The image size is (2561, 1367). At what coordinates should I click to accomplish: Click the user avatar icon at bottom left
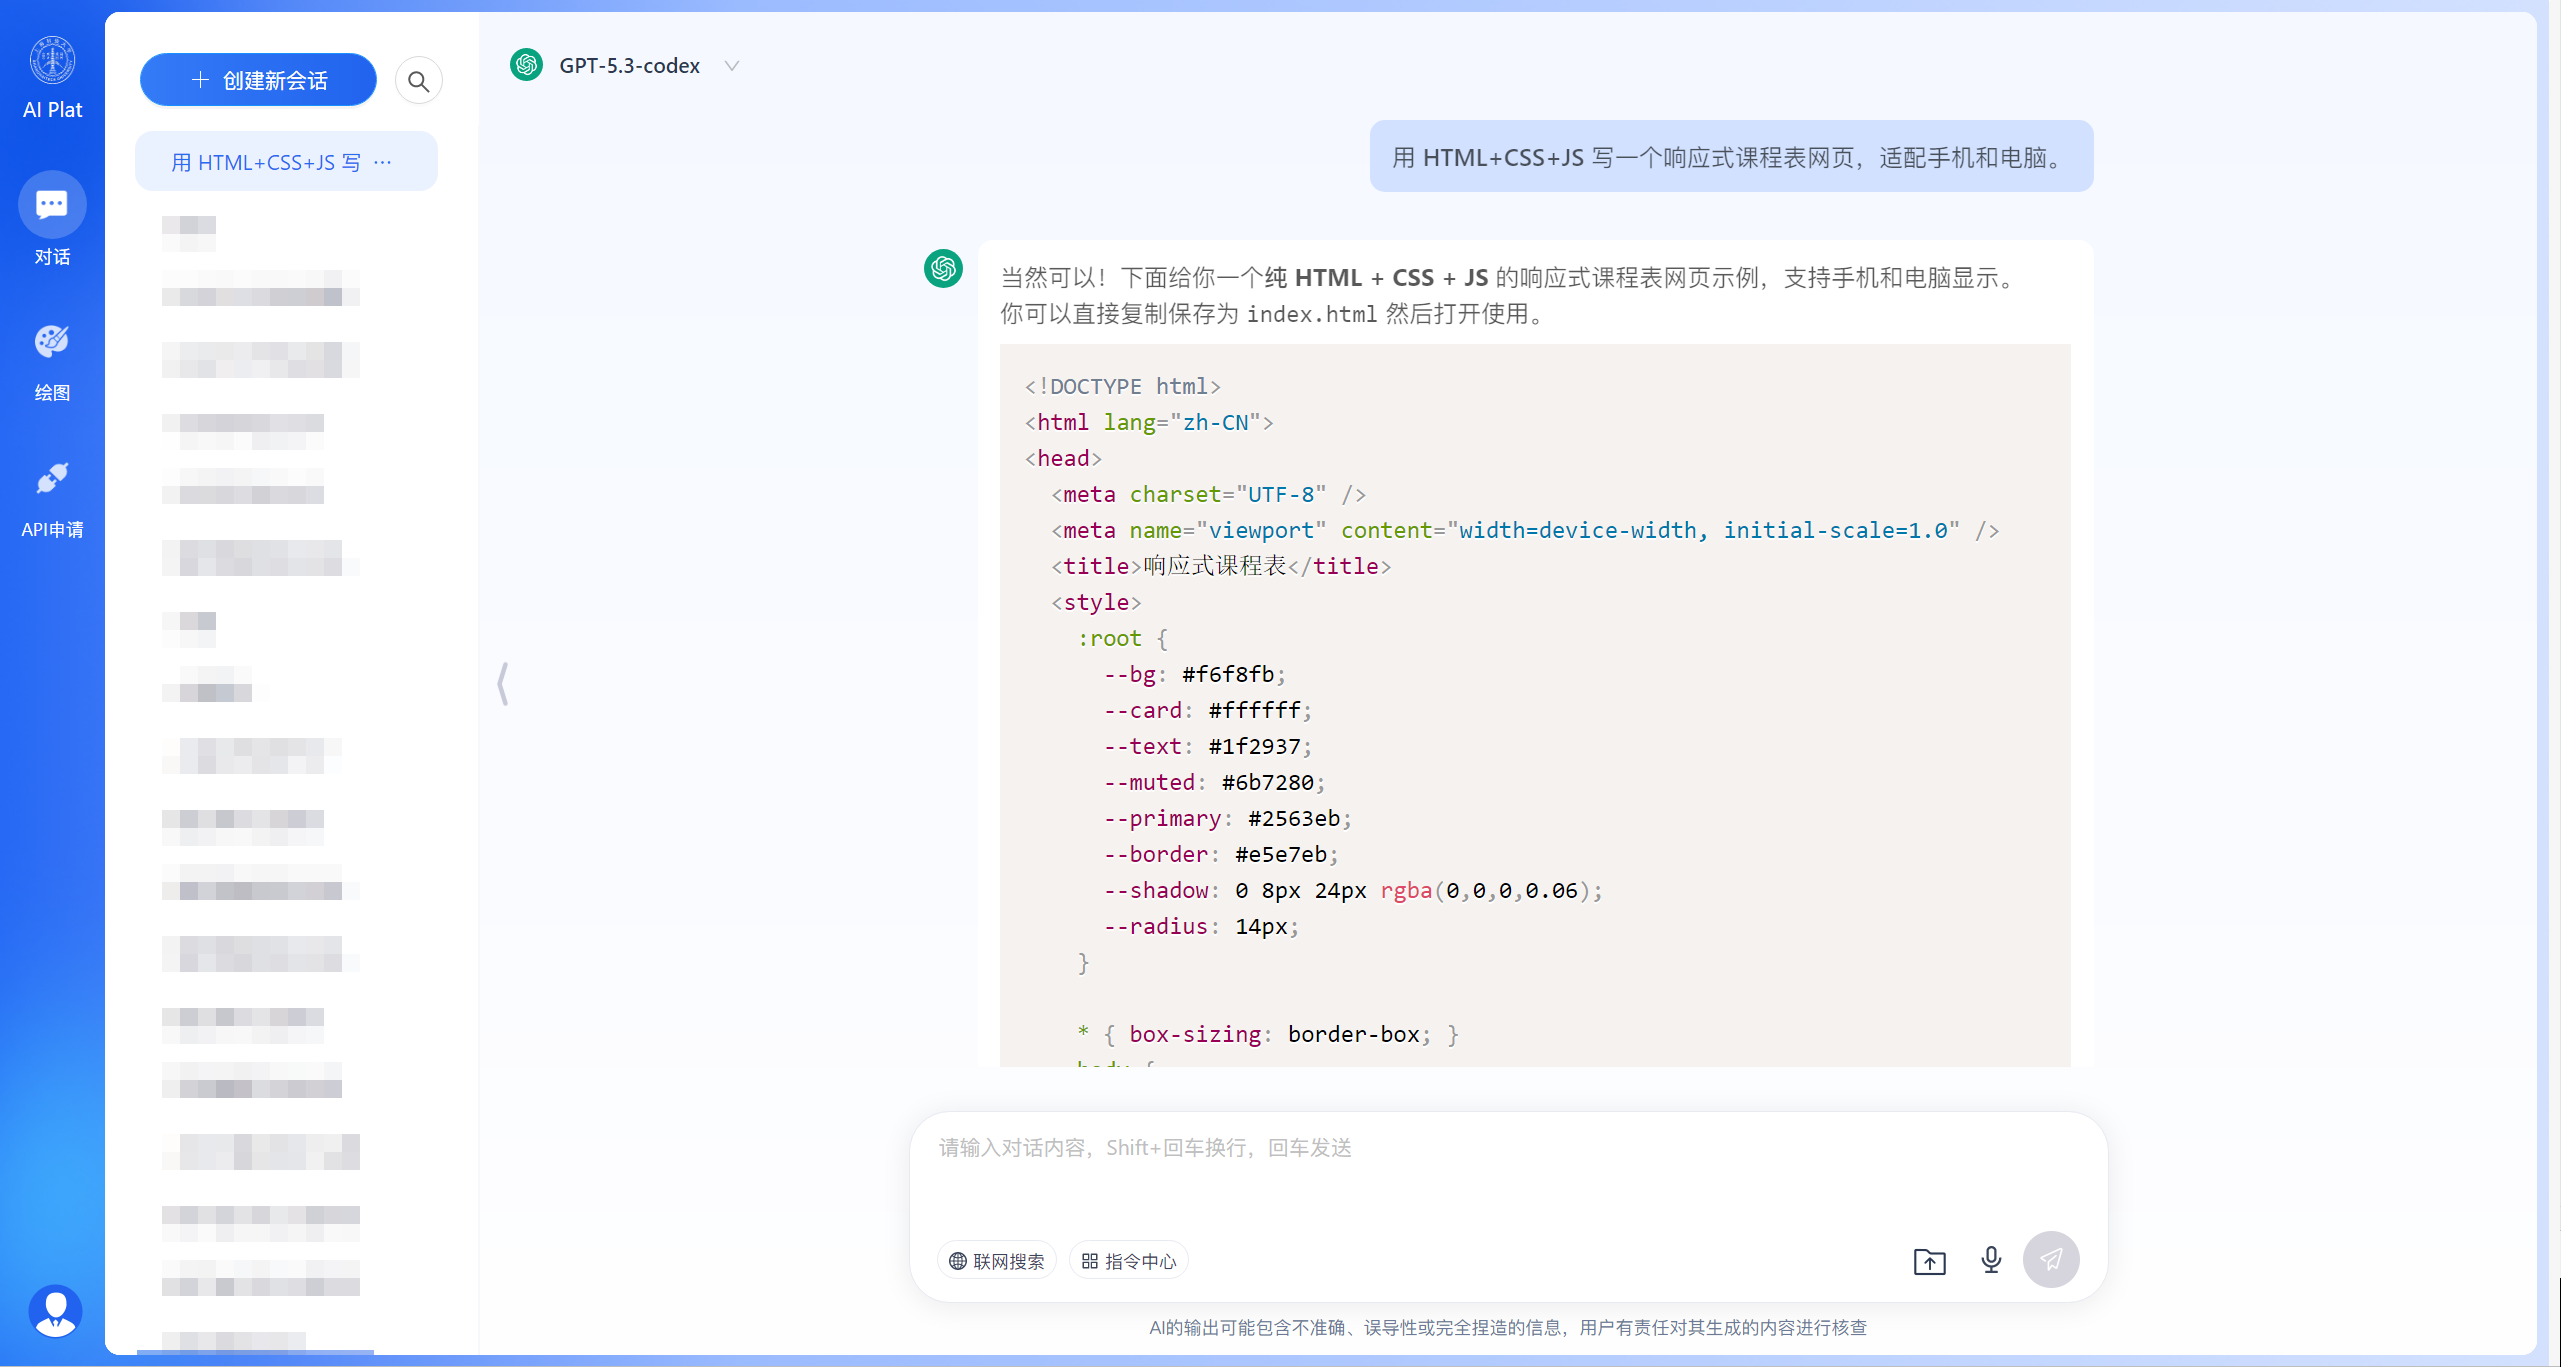[55, 1311]
